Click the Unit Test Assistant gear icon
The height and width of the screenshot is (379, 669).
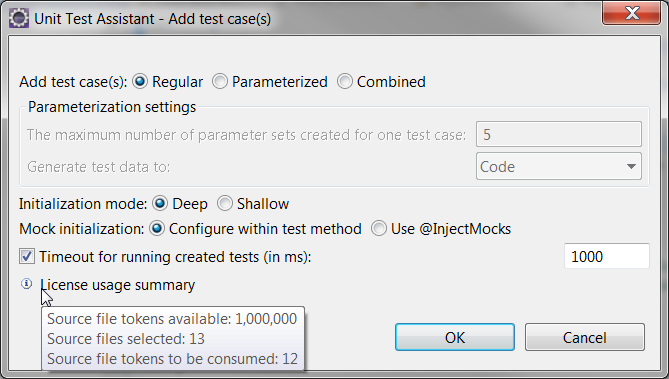[x=19, y=19]
